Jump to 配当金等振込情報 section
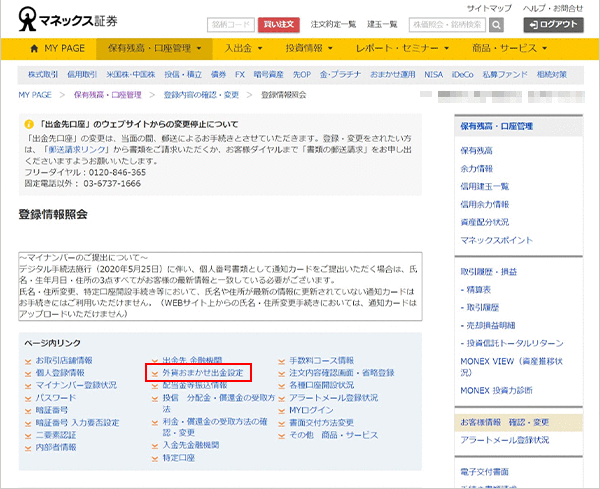 point(195,385)
